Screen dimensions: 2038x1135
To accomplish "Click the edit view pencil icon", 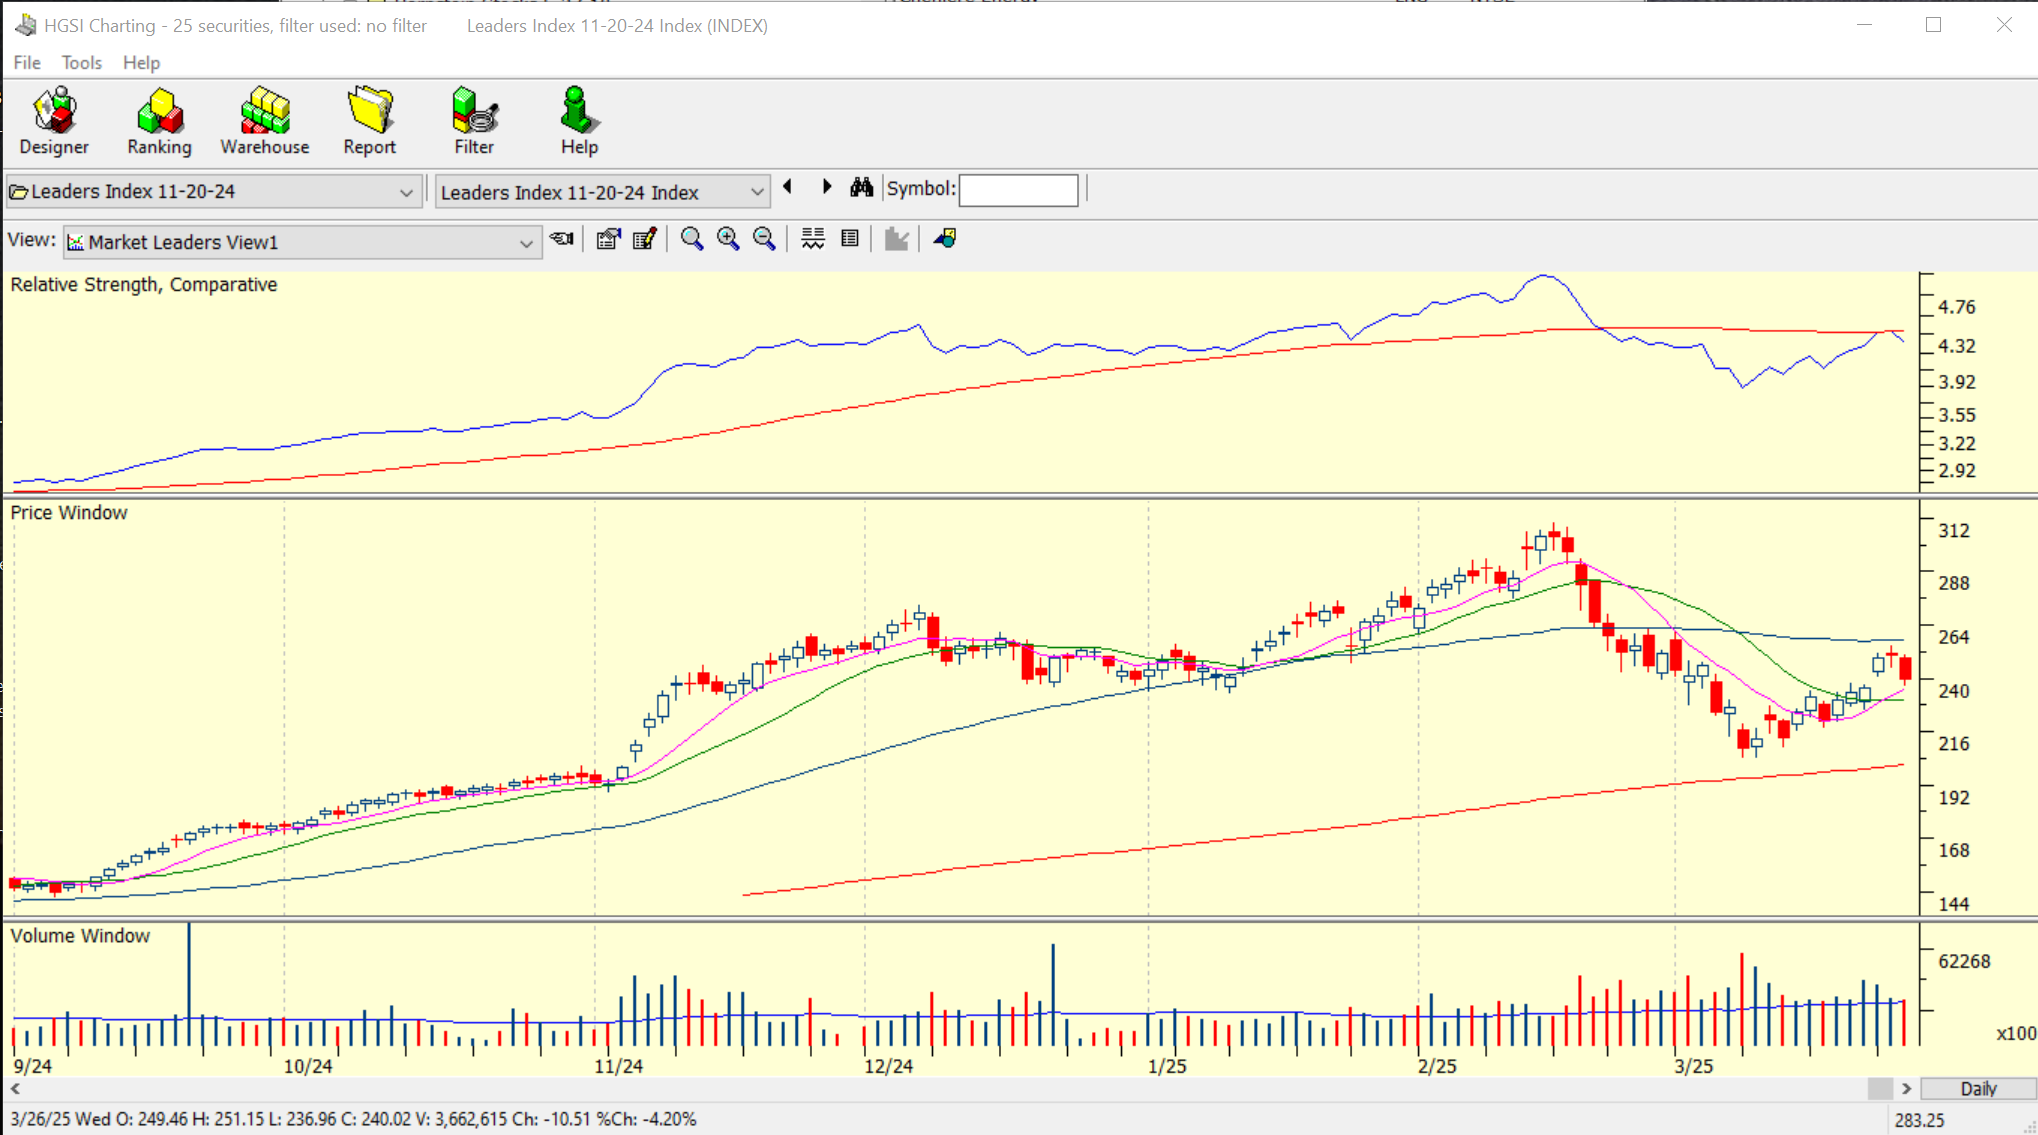I will coord(645,239).
